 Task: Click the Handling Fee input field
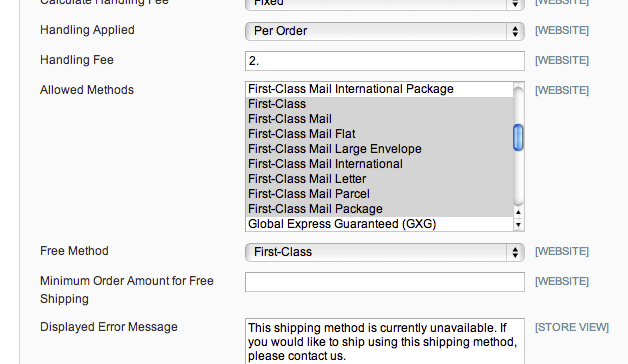tap(384, 61)
